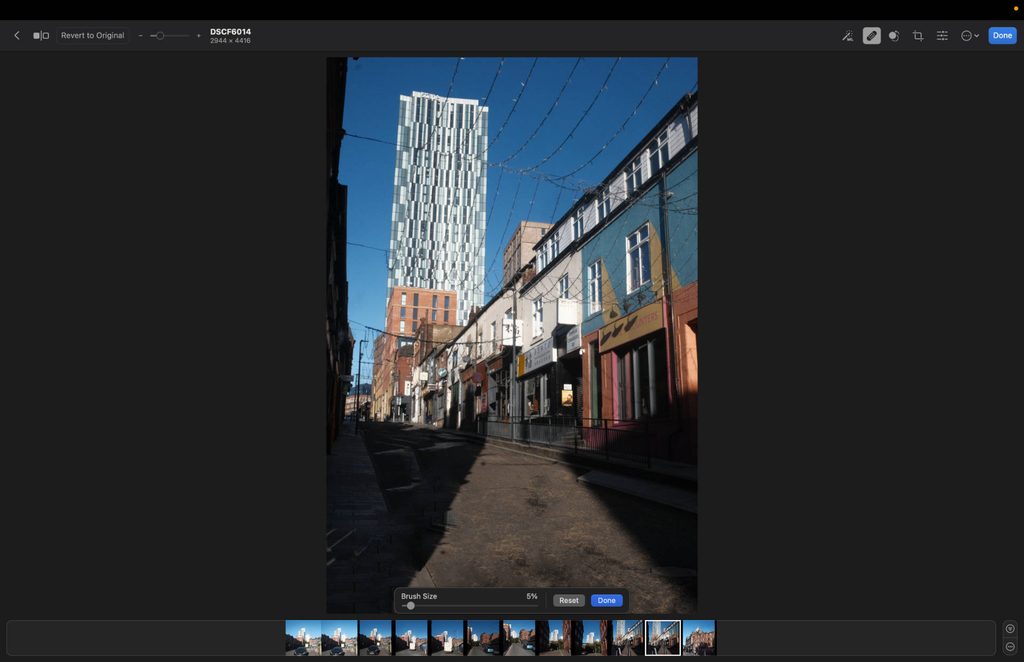Click the Brush Size slider knob
The height and width of the screenshot is (662, 1024).
point(410,606)
